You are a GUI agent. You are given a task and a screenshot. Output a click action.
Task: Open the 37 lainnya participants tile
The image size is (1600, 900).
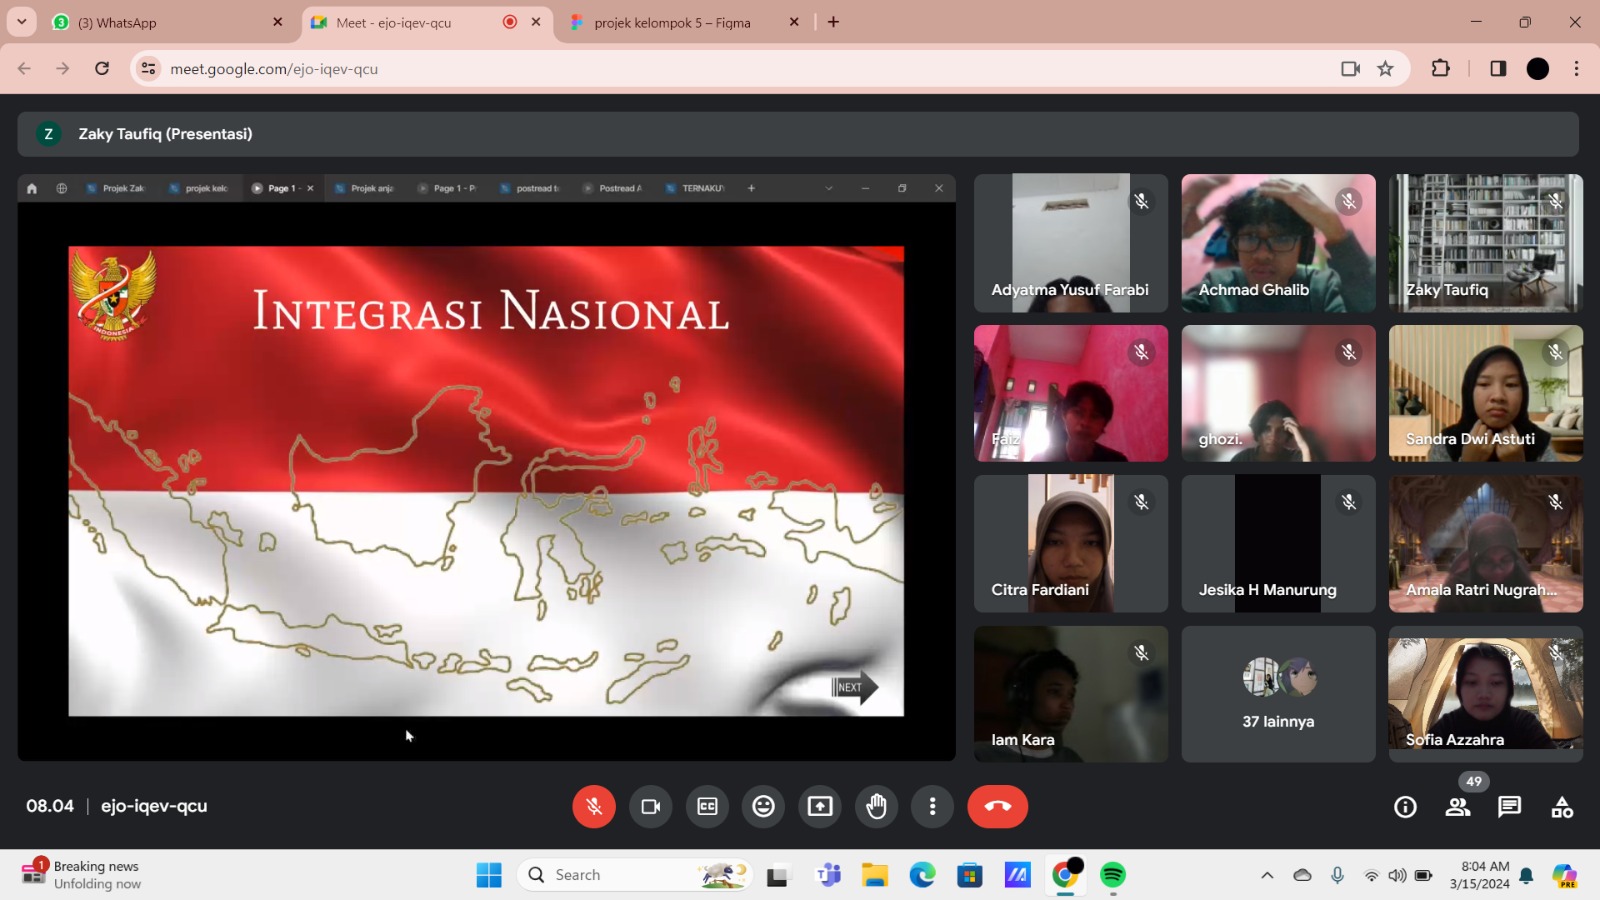(x=1278, y=694)
